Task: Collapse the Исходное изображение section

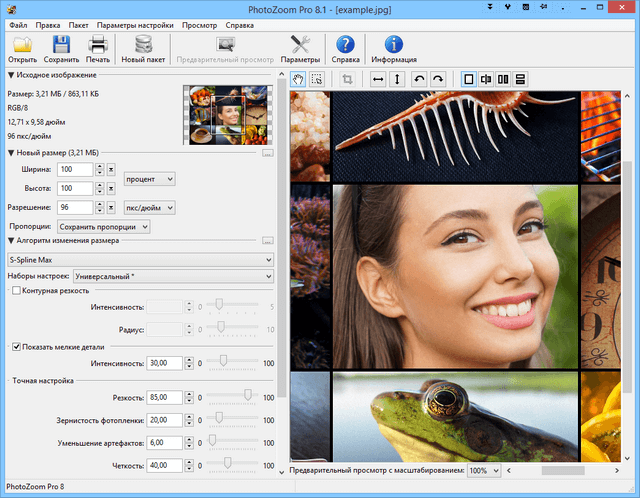Action: point(11,75)
